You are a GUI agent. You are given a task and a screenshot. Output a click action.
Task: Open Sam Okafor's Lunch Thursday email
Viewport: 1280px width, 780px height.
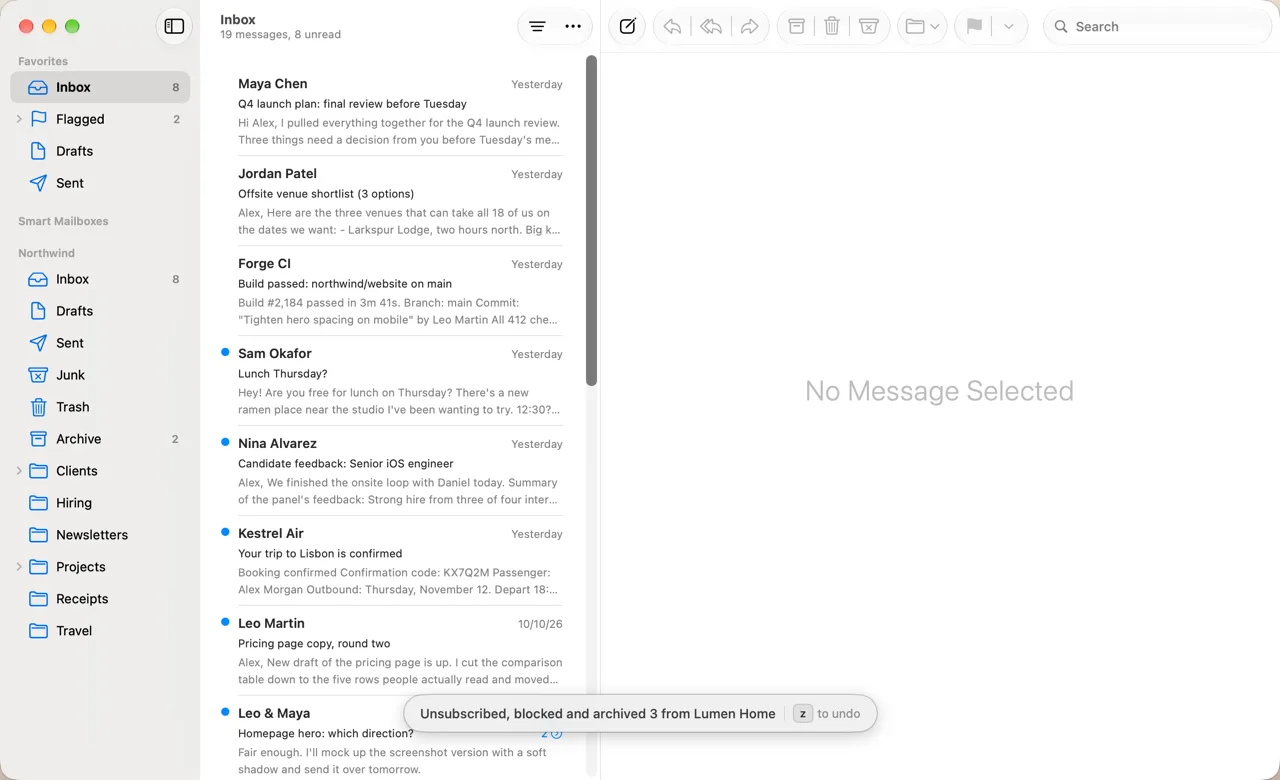pos(392,381)
